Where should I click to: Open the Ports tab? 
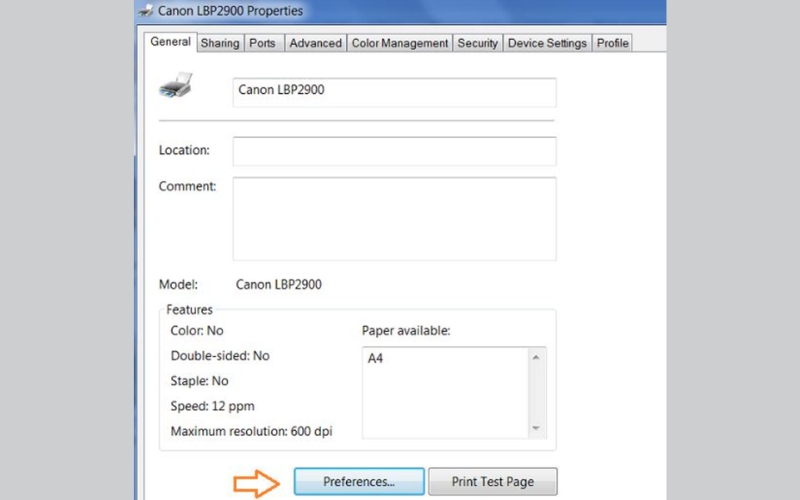pyautogui.click(x=262, y=43)
